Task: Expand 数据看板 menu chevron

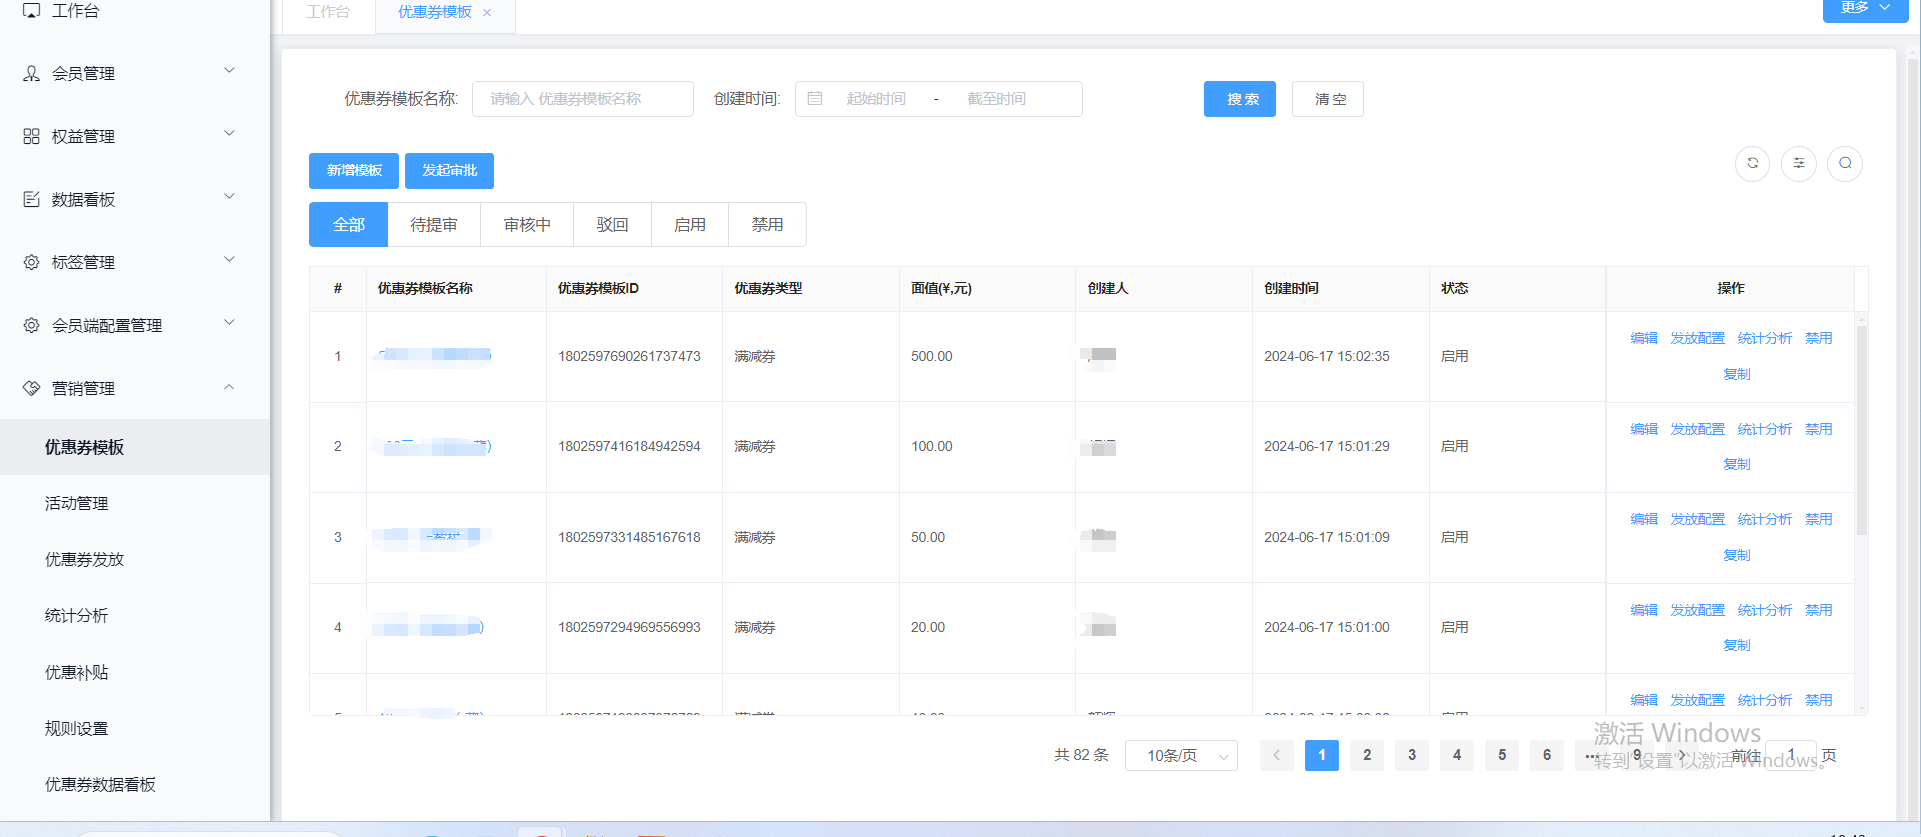Action: click(229, 196)
